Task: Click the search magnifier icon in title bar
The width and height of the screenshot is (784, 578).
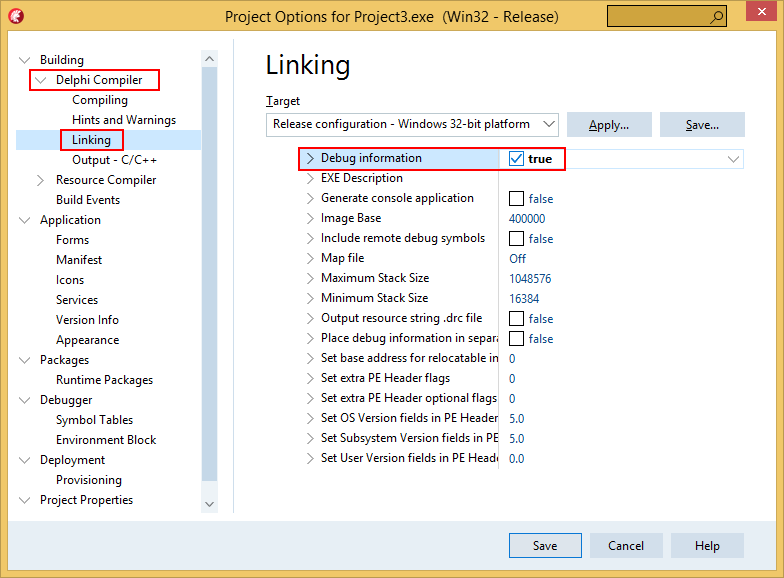Action: 716,16
